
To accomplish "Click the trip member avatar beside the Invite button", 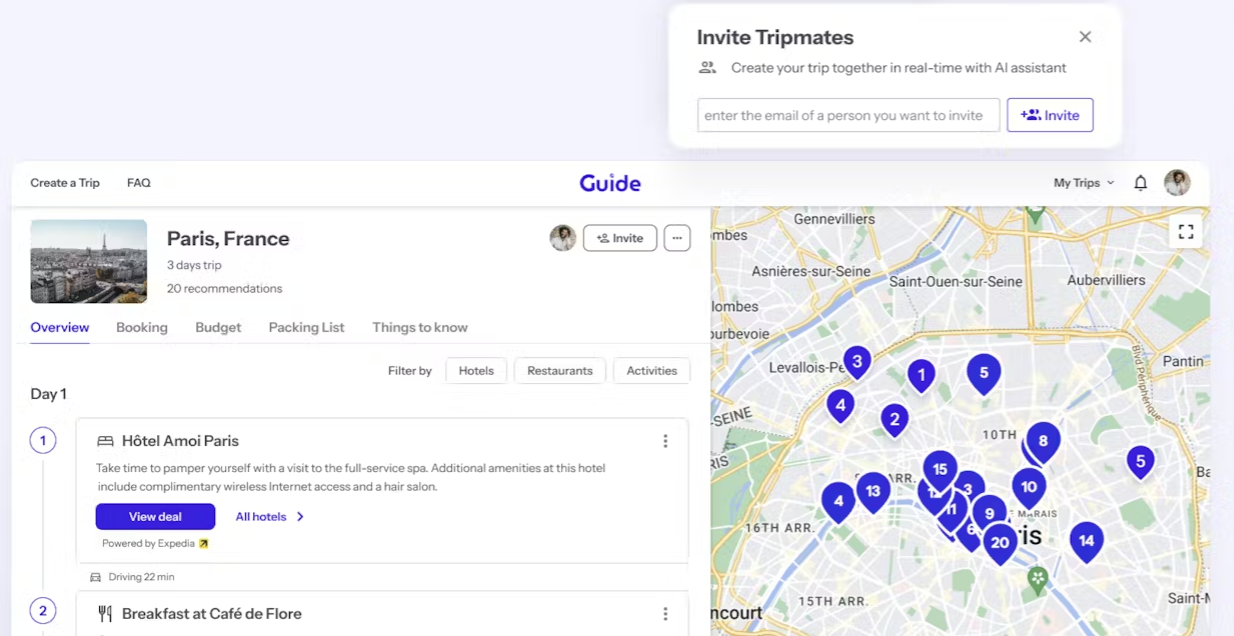I will click(x=563, y=238).
